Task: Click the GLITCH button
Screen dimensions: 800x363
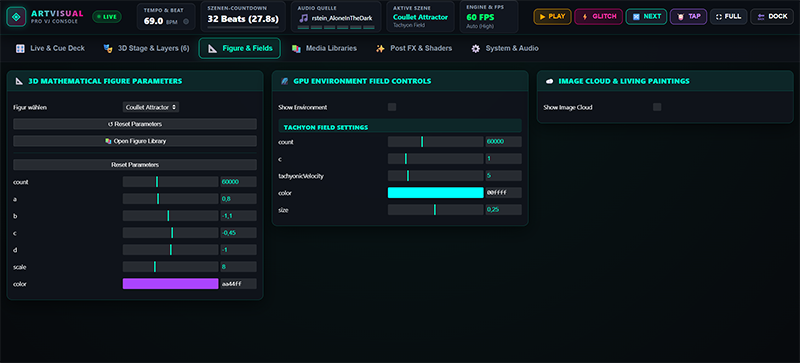Action: click(598, 16)
